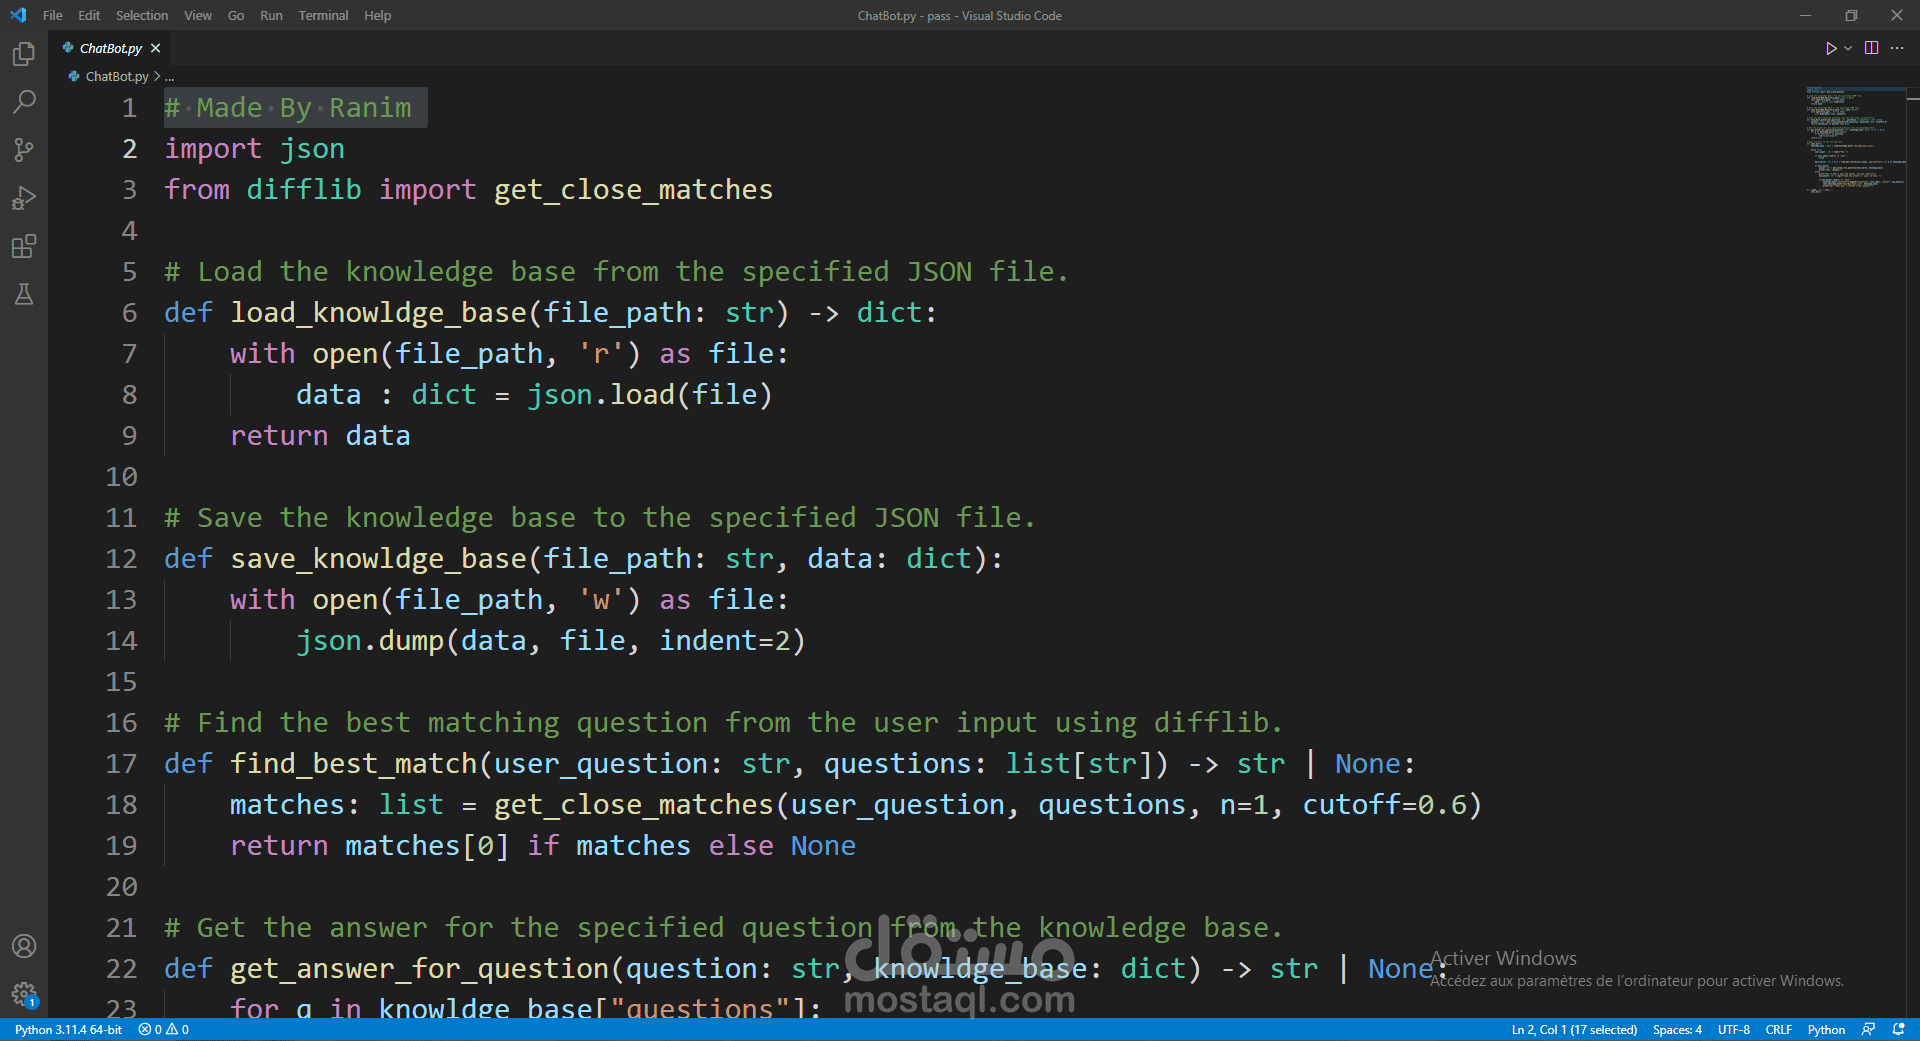Open the Explorer view in activity bar
Viewport: 1920px width, 1041px height.
(x=24, y=54)
